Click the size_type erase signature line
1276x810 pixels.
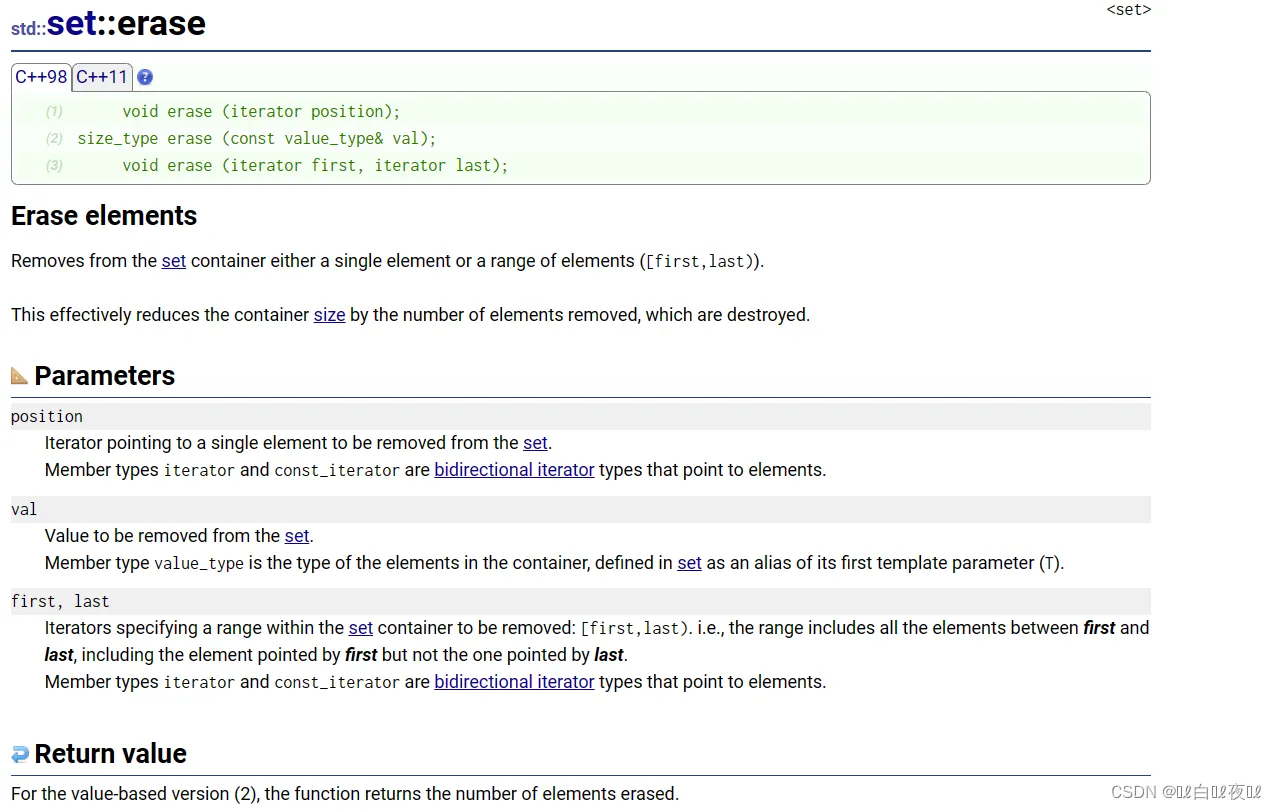point(257,138)
